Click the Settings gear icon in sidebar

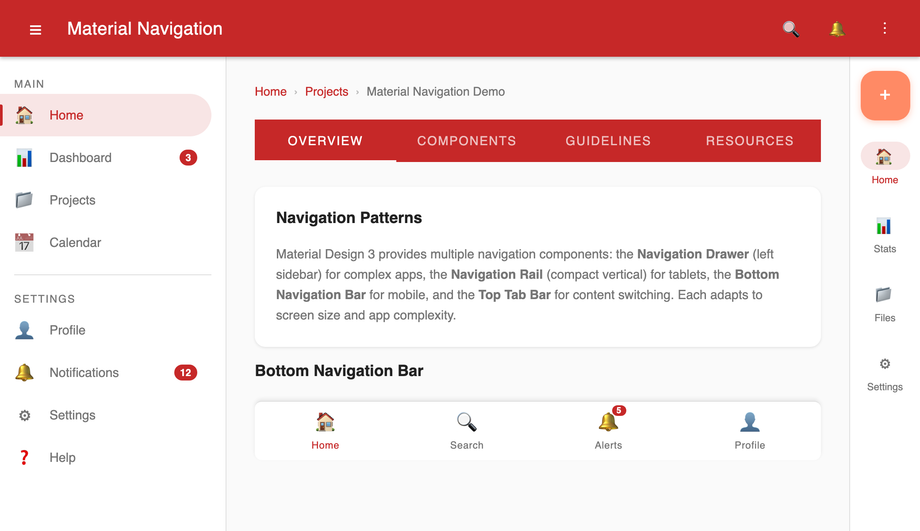pyautogui.click(x=24, y=415)
